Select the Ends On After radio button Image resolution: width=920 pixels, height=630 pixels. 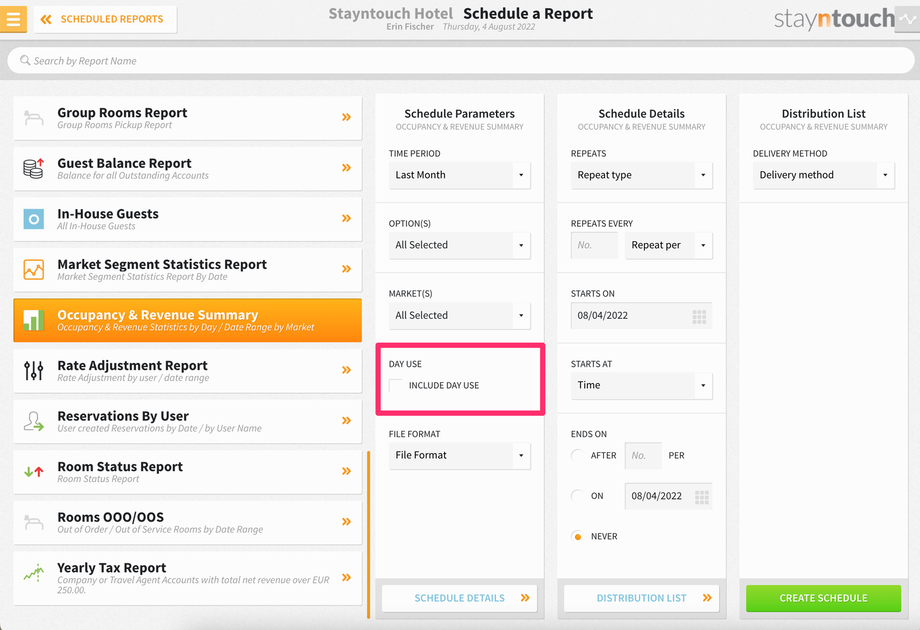[x=577, y=455]
